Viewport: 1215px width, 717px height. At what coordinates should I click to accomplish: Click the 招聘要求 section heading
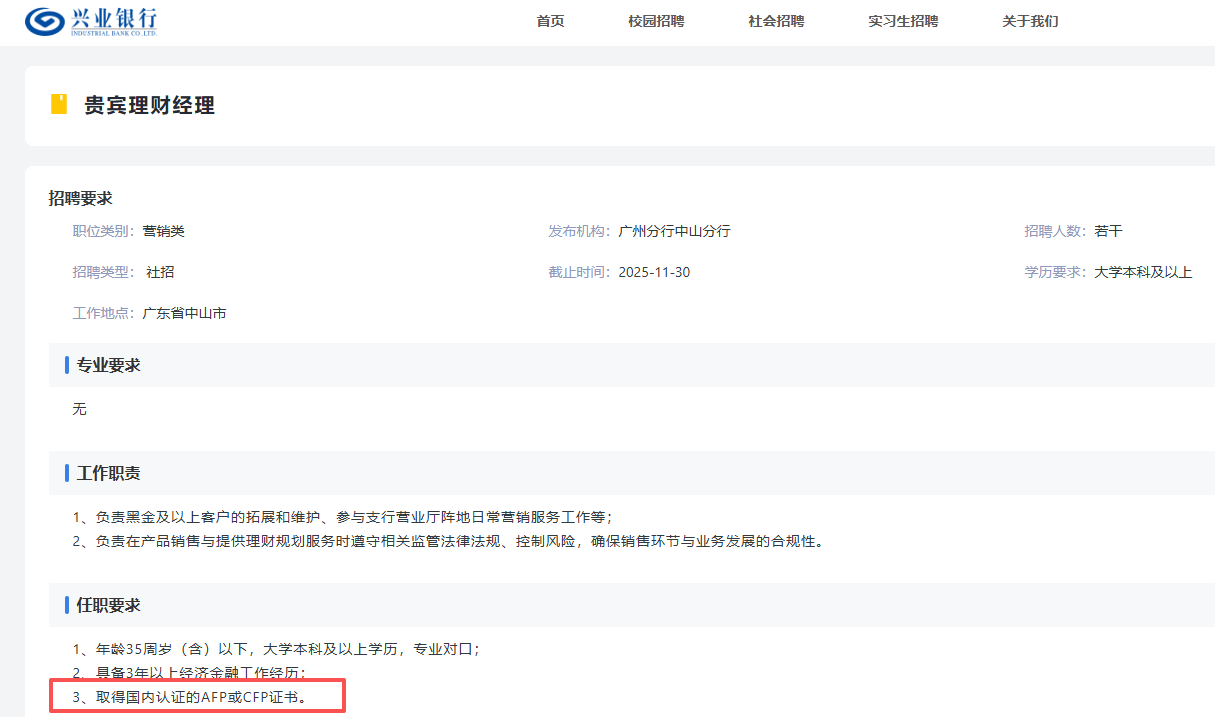(x=81, y=198)
